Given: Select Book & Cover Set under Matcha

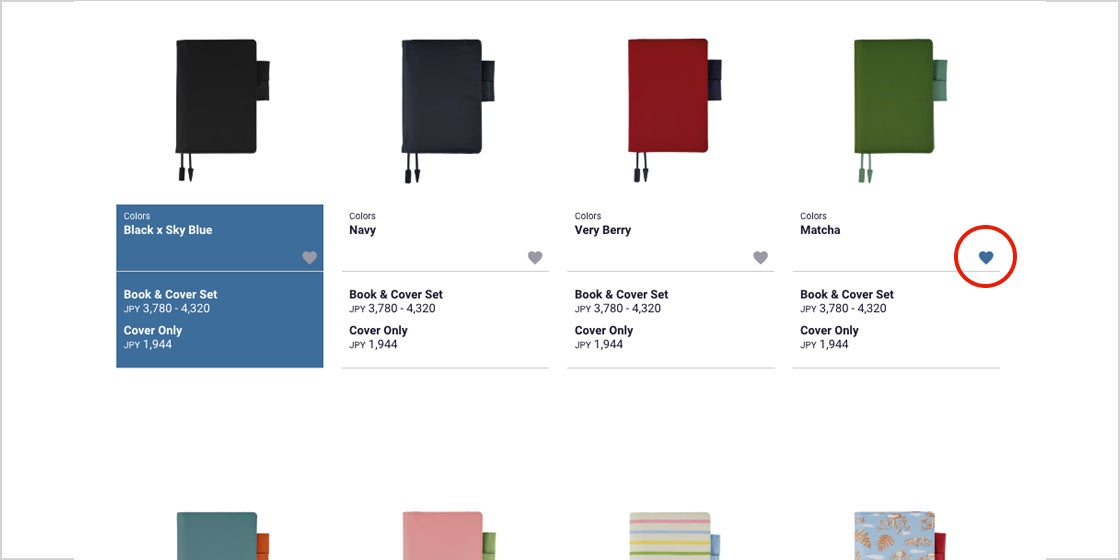Looking at the screenshot, I should click(x=846, y=294).
